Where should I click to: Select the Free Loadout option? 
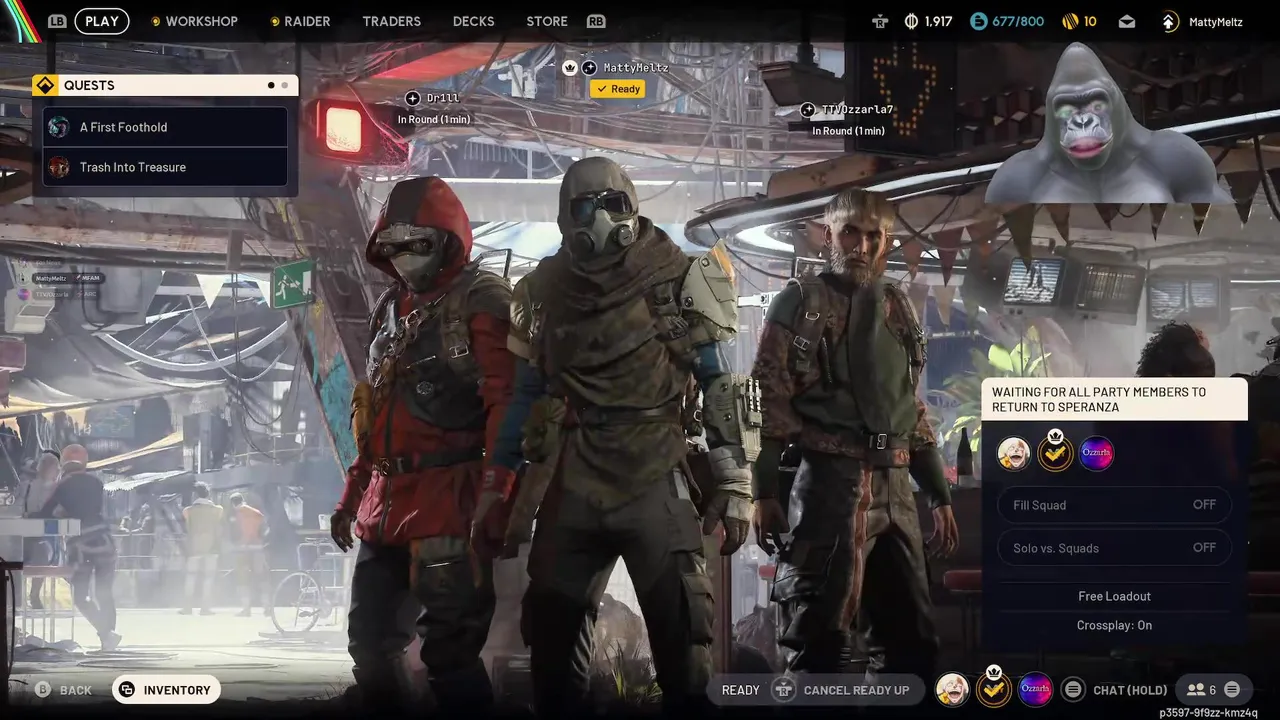click(x=1114, y=596)
